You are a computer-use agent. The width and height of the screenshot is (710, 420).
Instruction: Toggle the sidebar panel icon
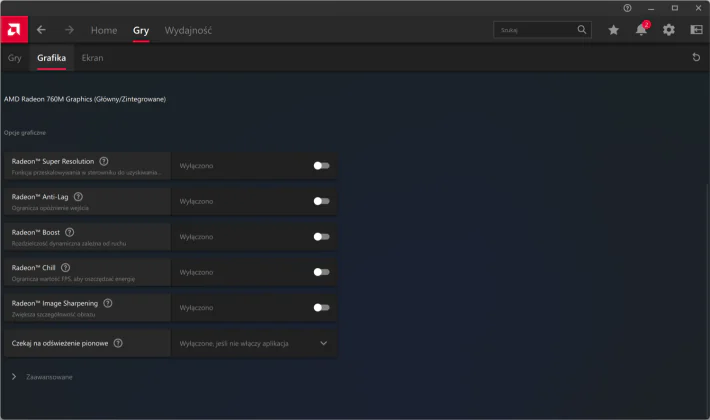click(696, 30)
